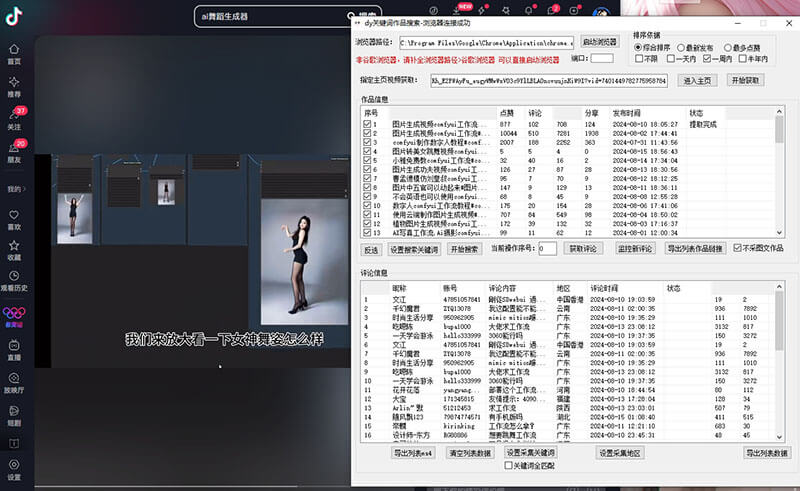Click the Douyin logo in the top-left corner
Viewport: 800px width, 491px height.
click(14, 16)
